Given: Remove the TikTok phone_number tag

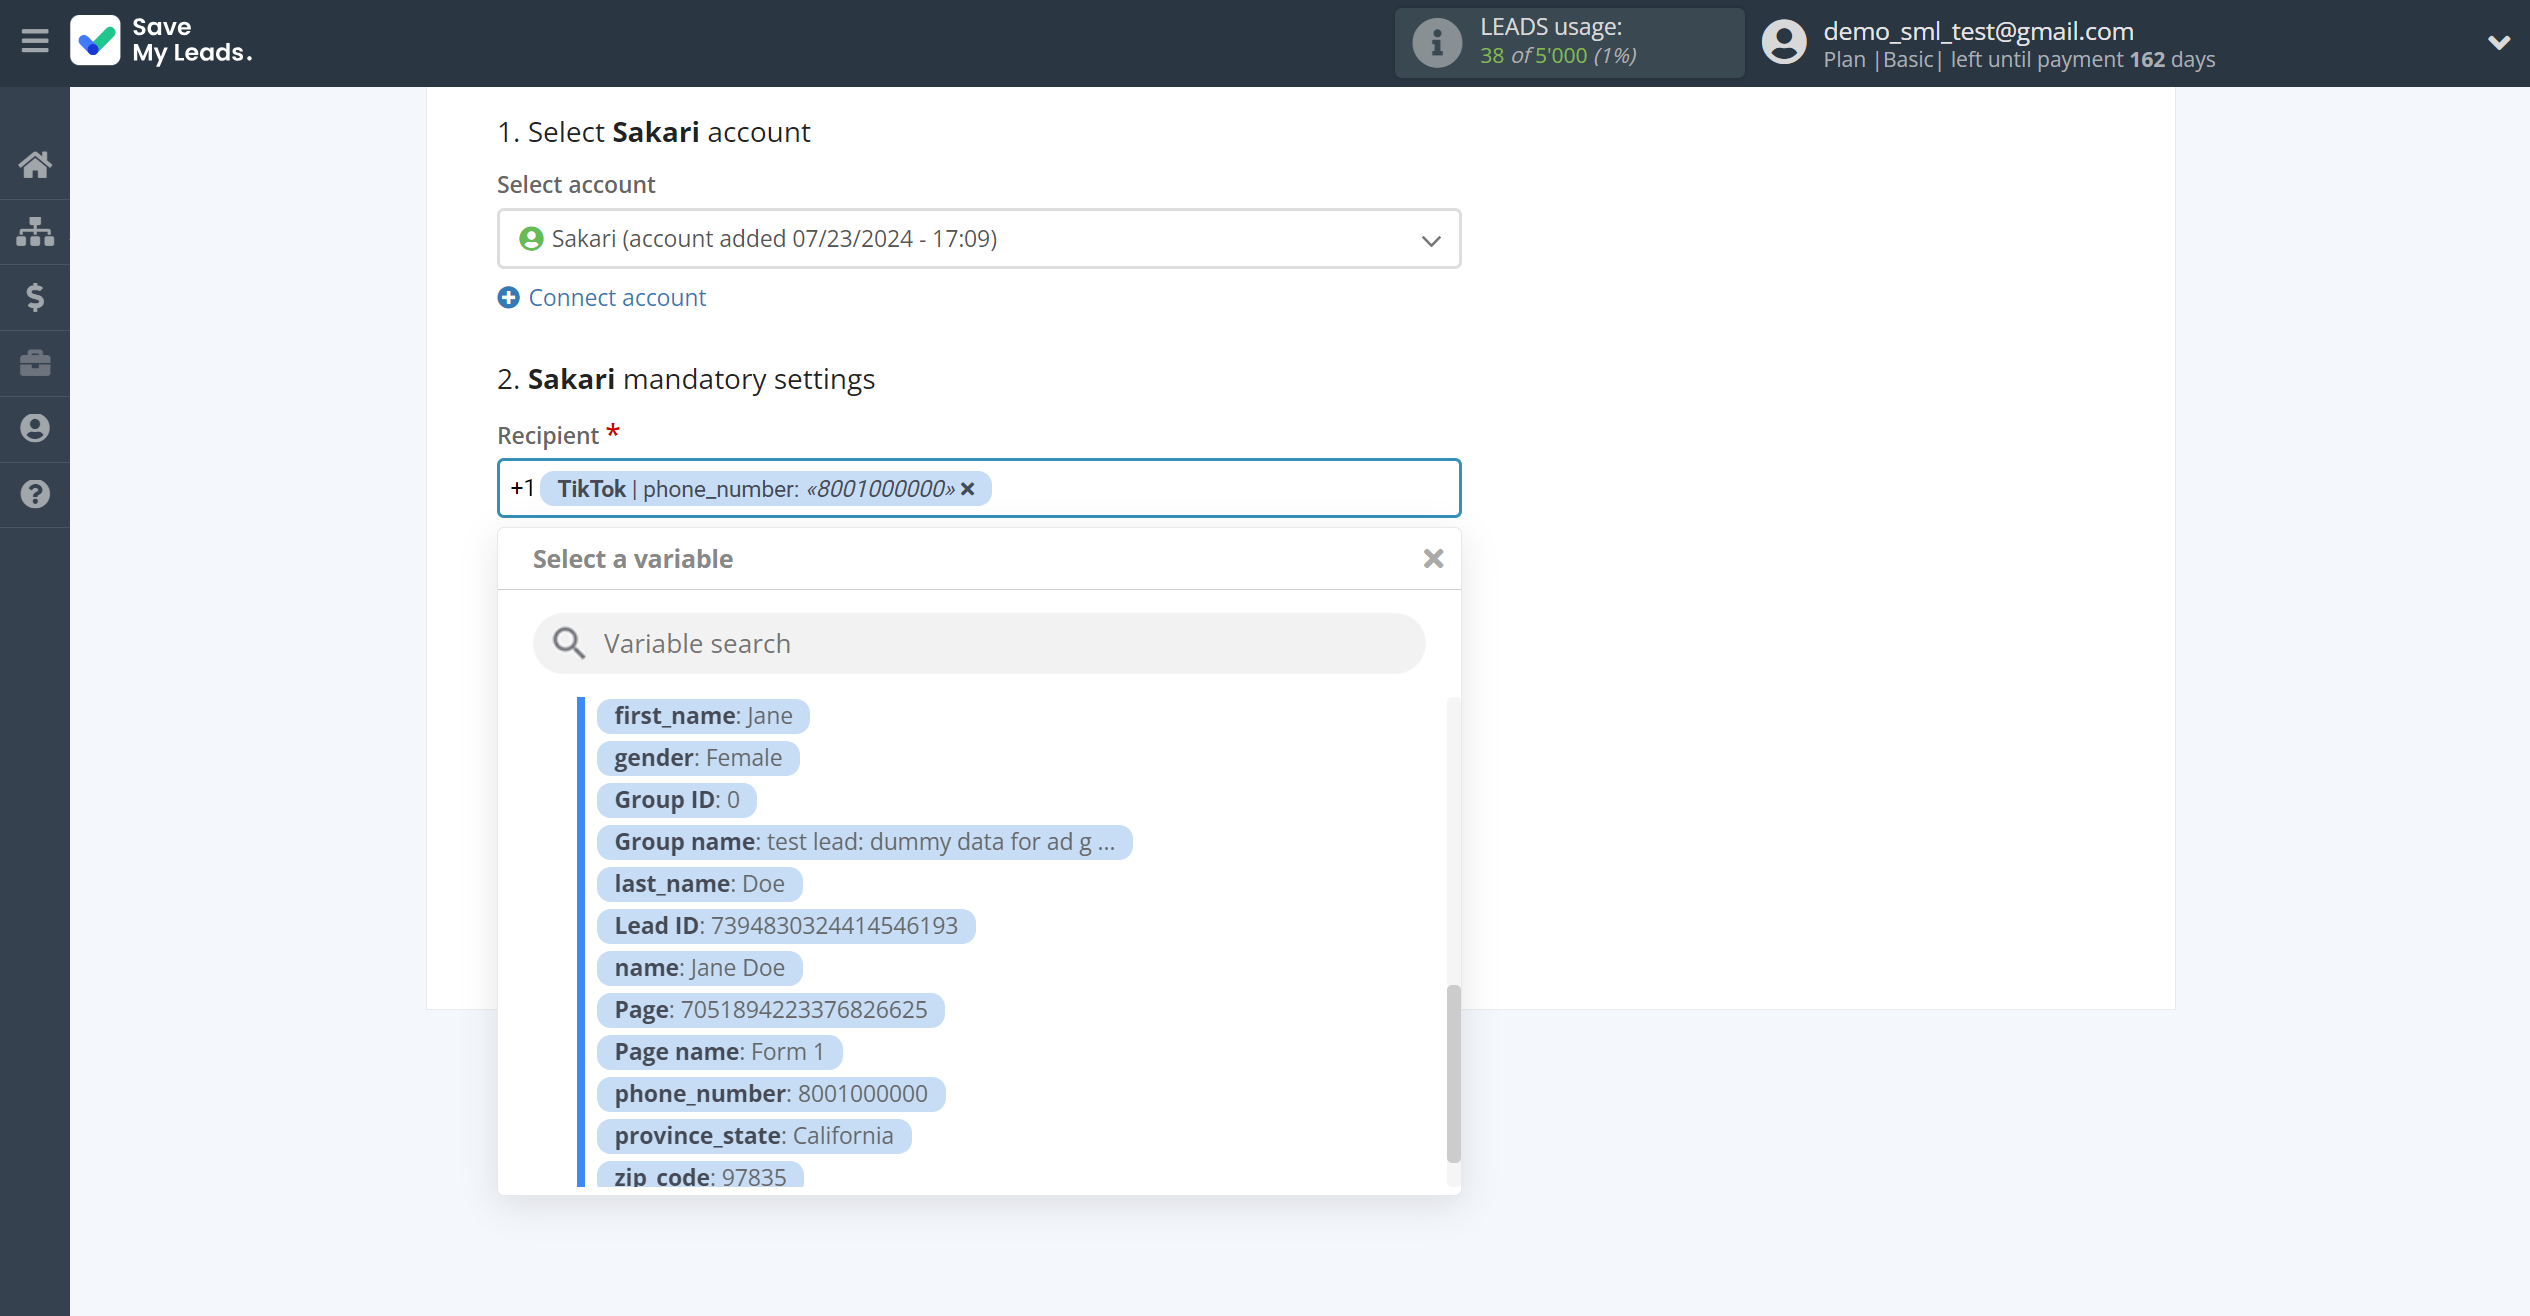Looking at the screenshot, I should (x=968, y=489).
